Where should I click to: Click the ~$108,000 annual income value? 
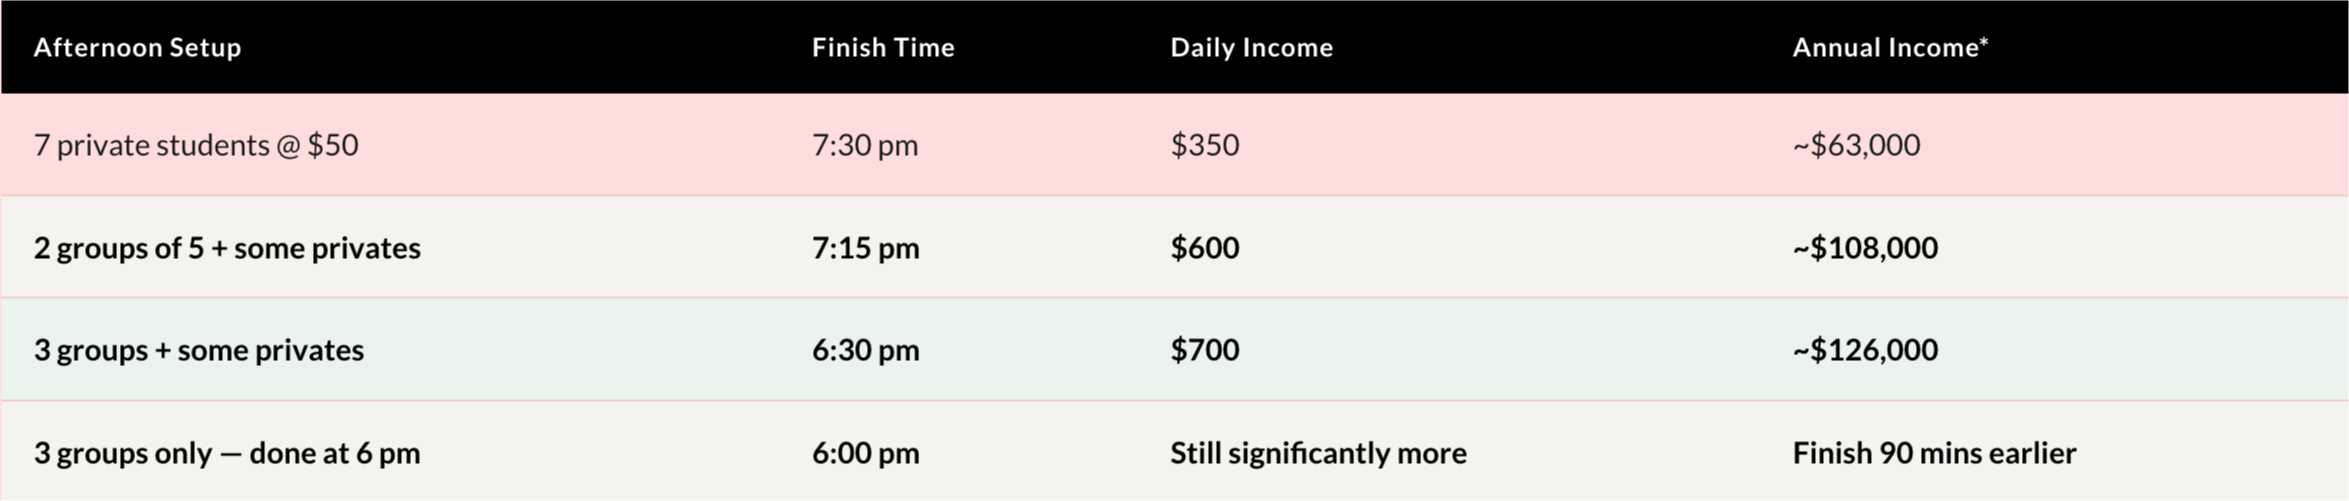pos(1864,248)
